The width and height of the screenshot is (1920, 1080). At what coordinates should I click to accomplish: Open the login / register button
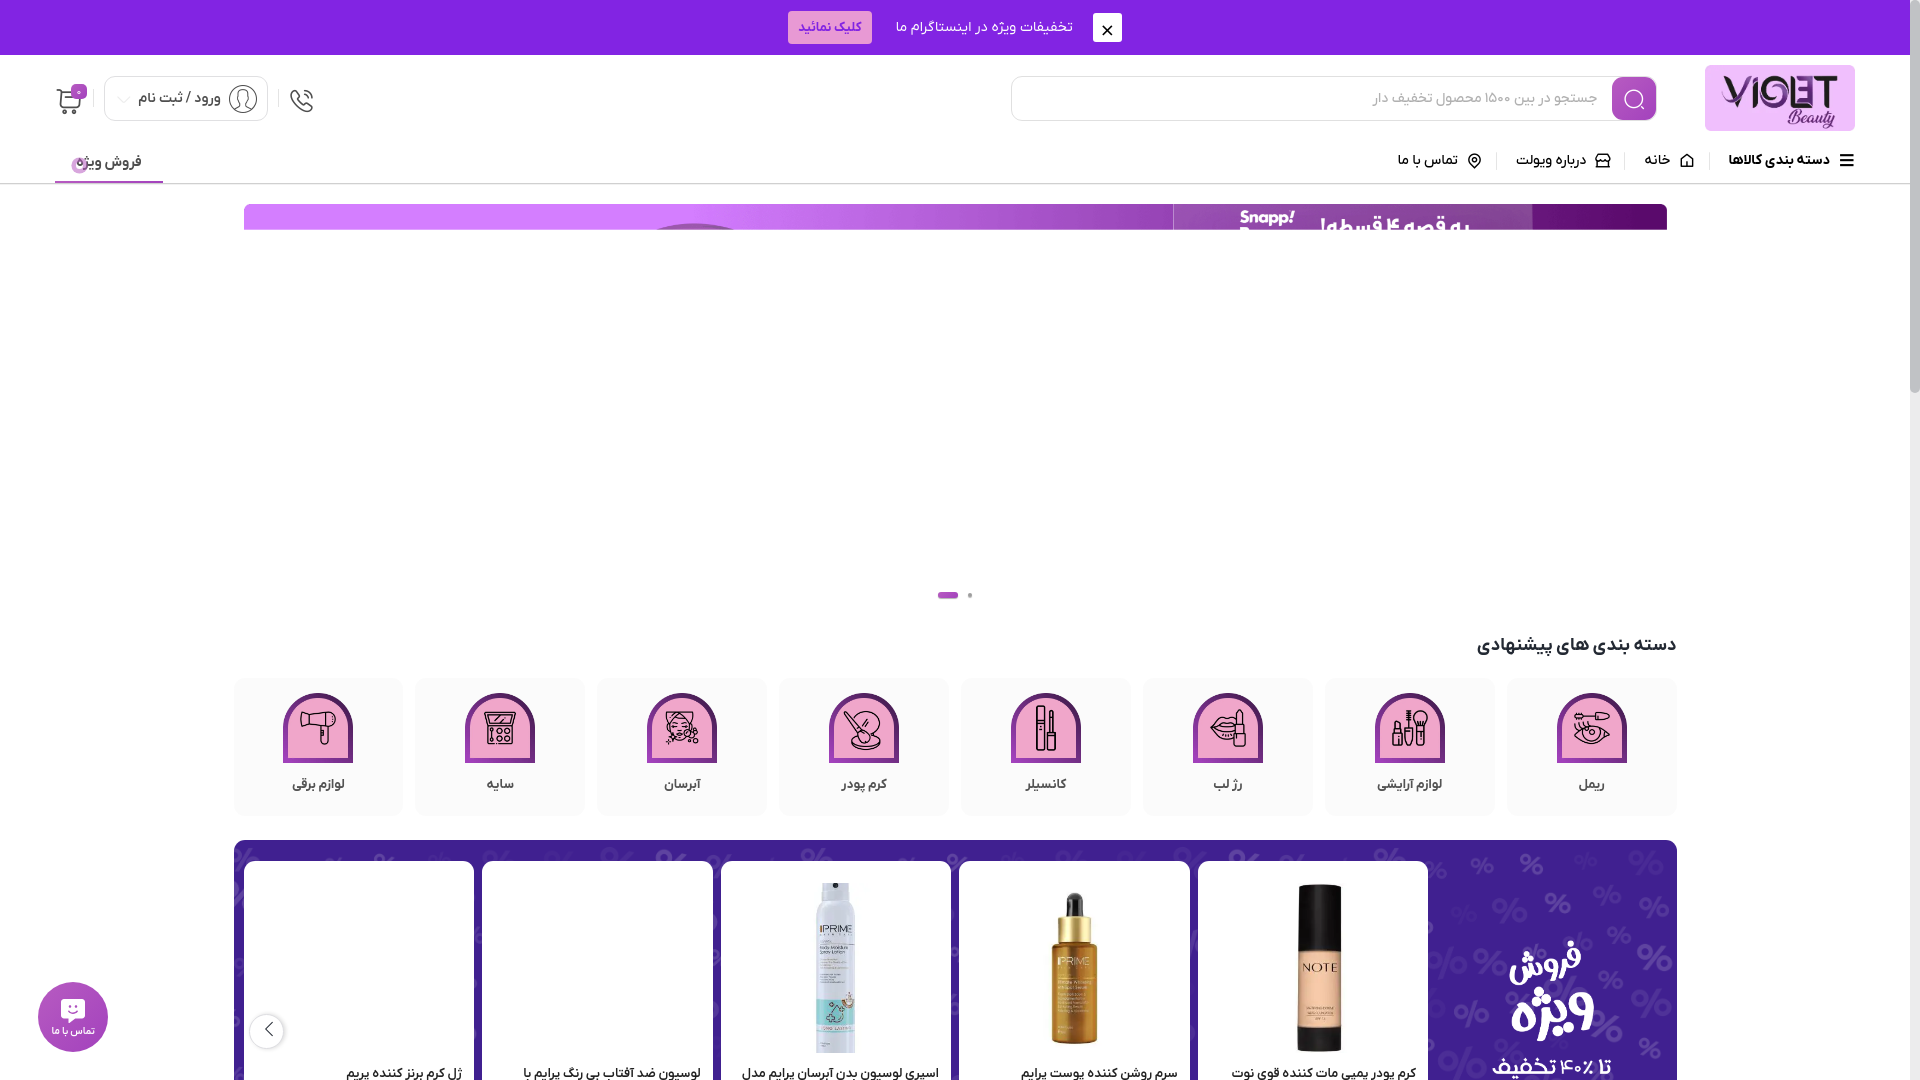point(186,99)
